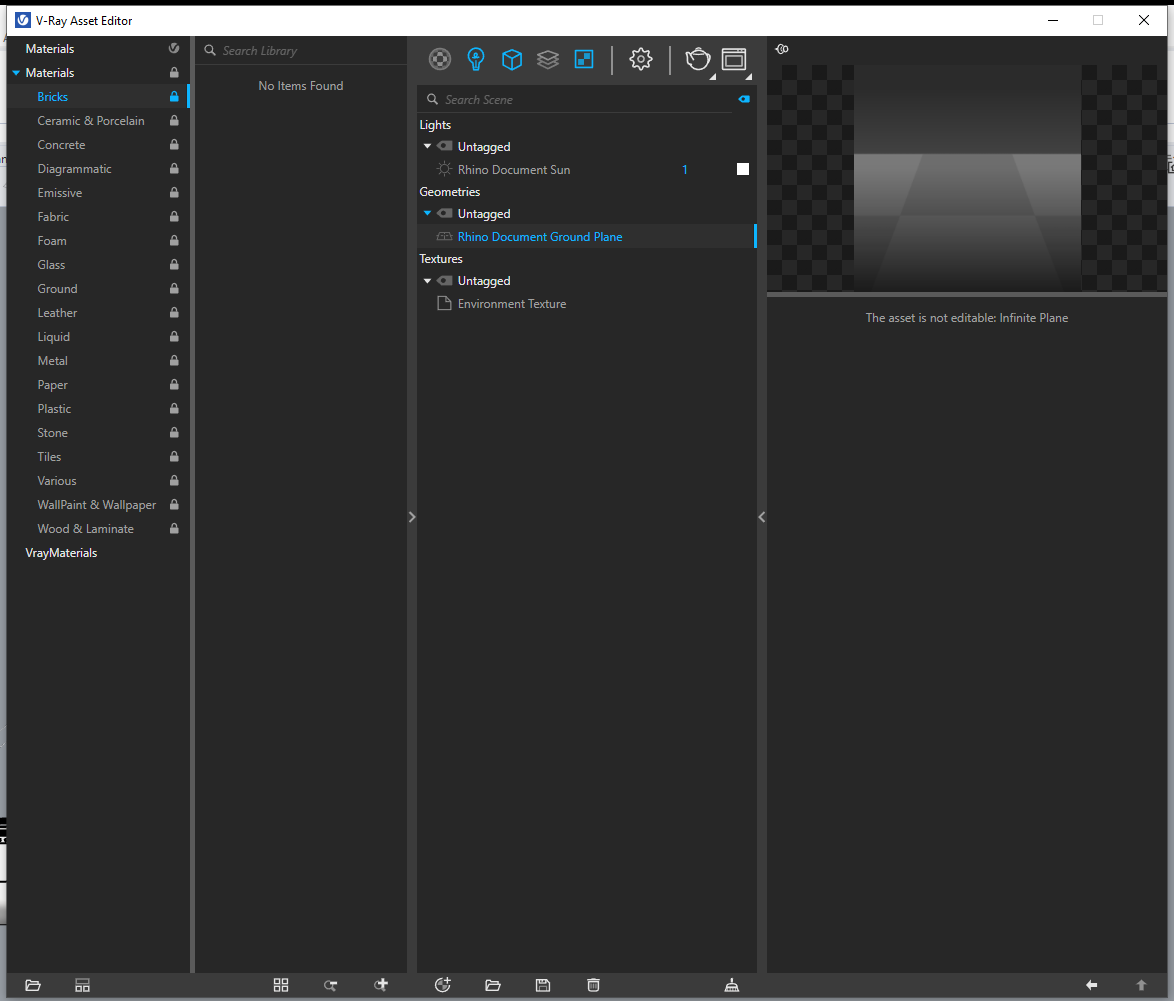1174x1001 pixels.
Task: Save asset to file icon
Action: click(543, 985)
